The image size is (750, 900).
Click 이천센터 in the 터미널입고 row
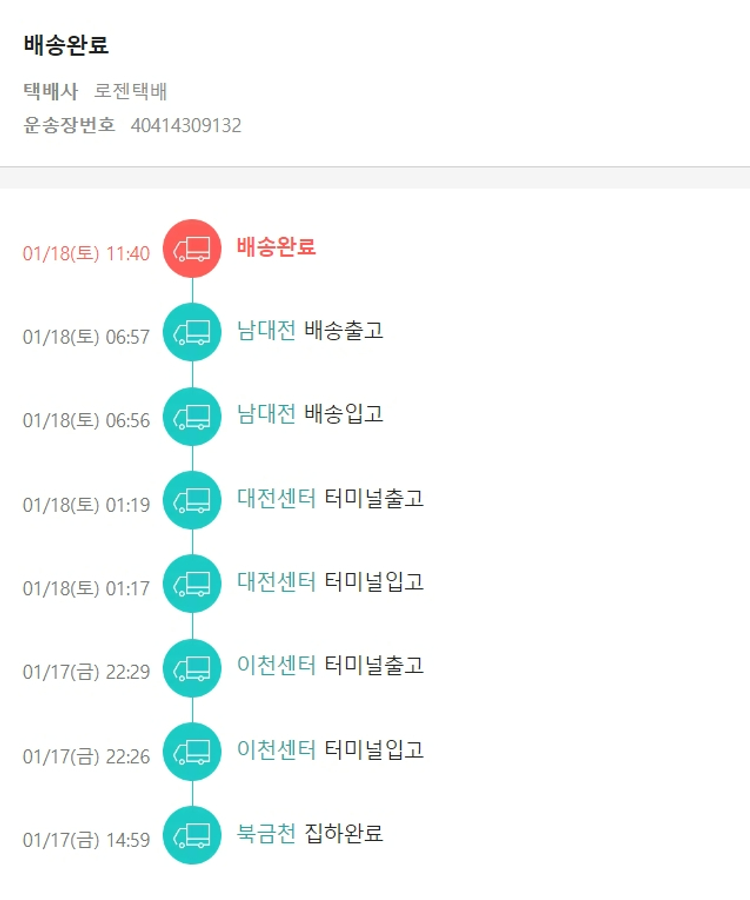point(276,749)
